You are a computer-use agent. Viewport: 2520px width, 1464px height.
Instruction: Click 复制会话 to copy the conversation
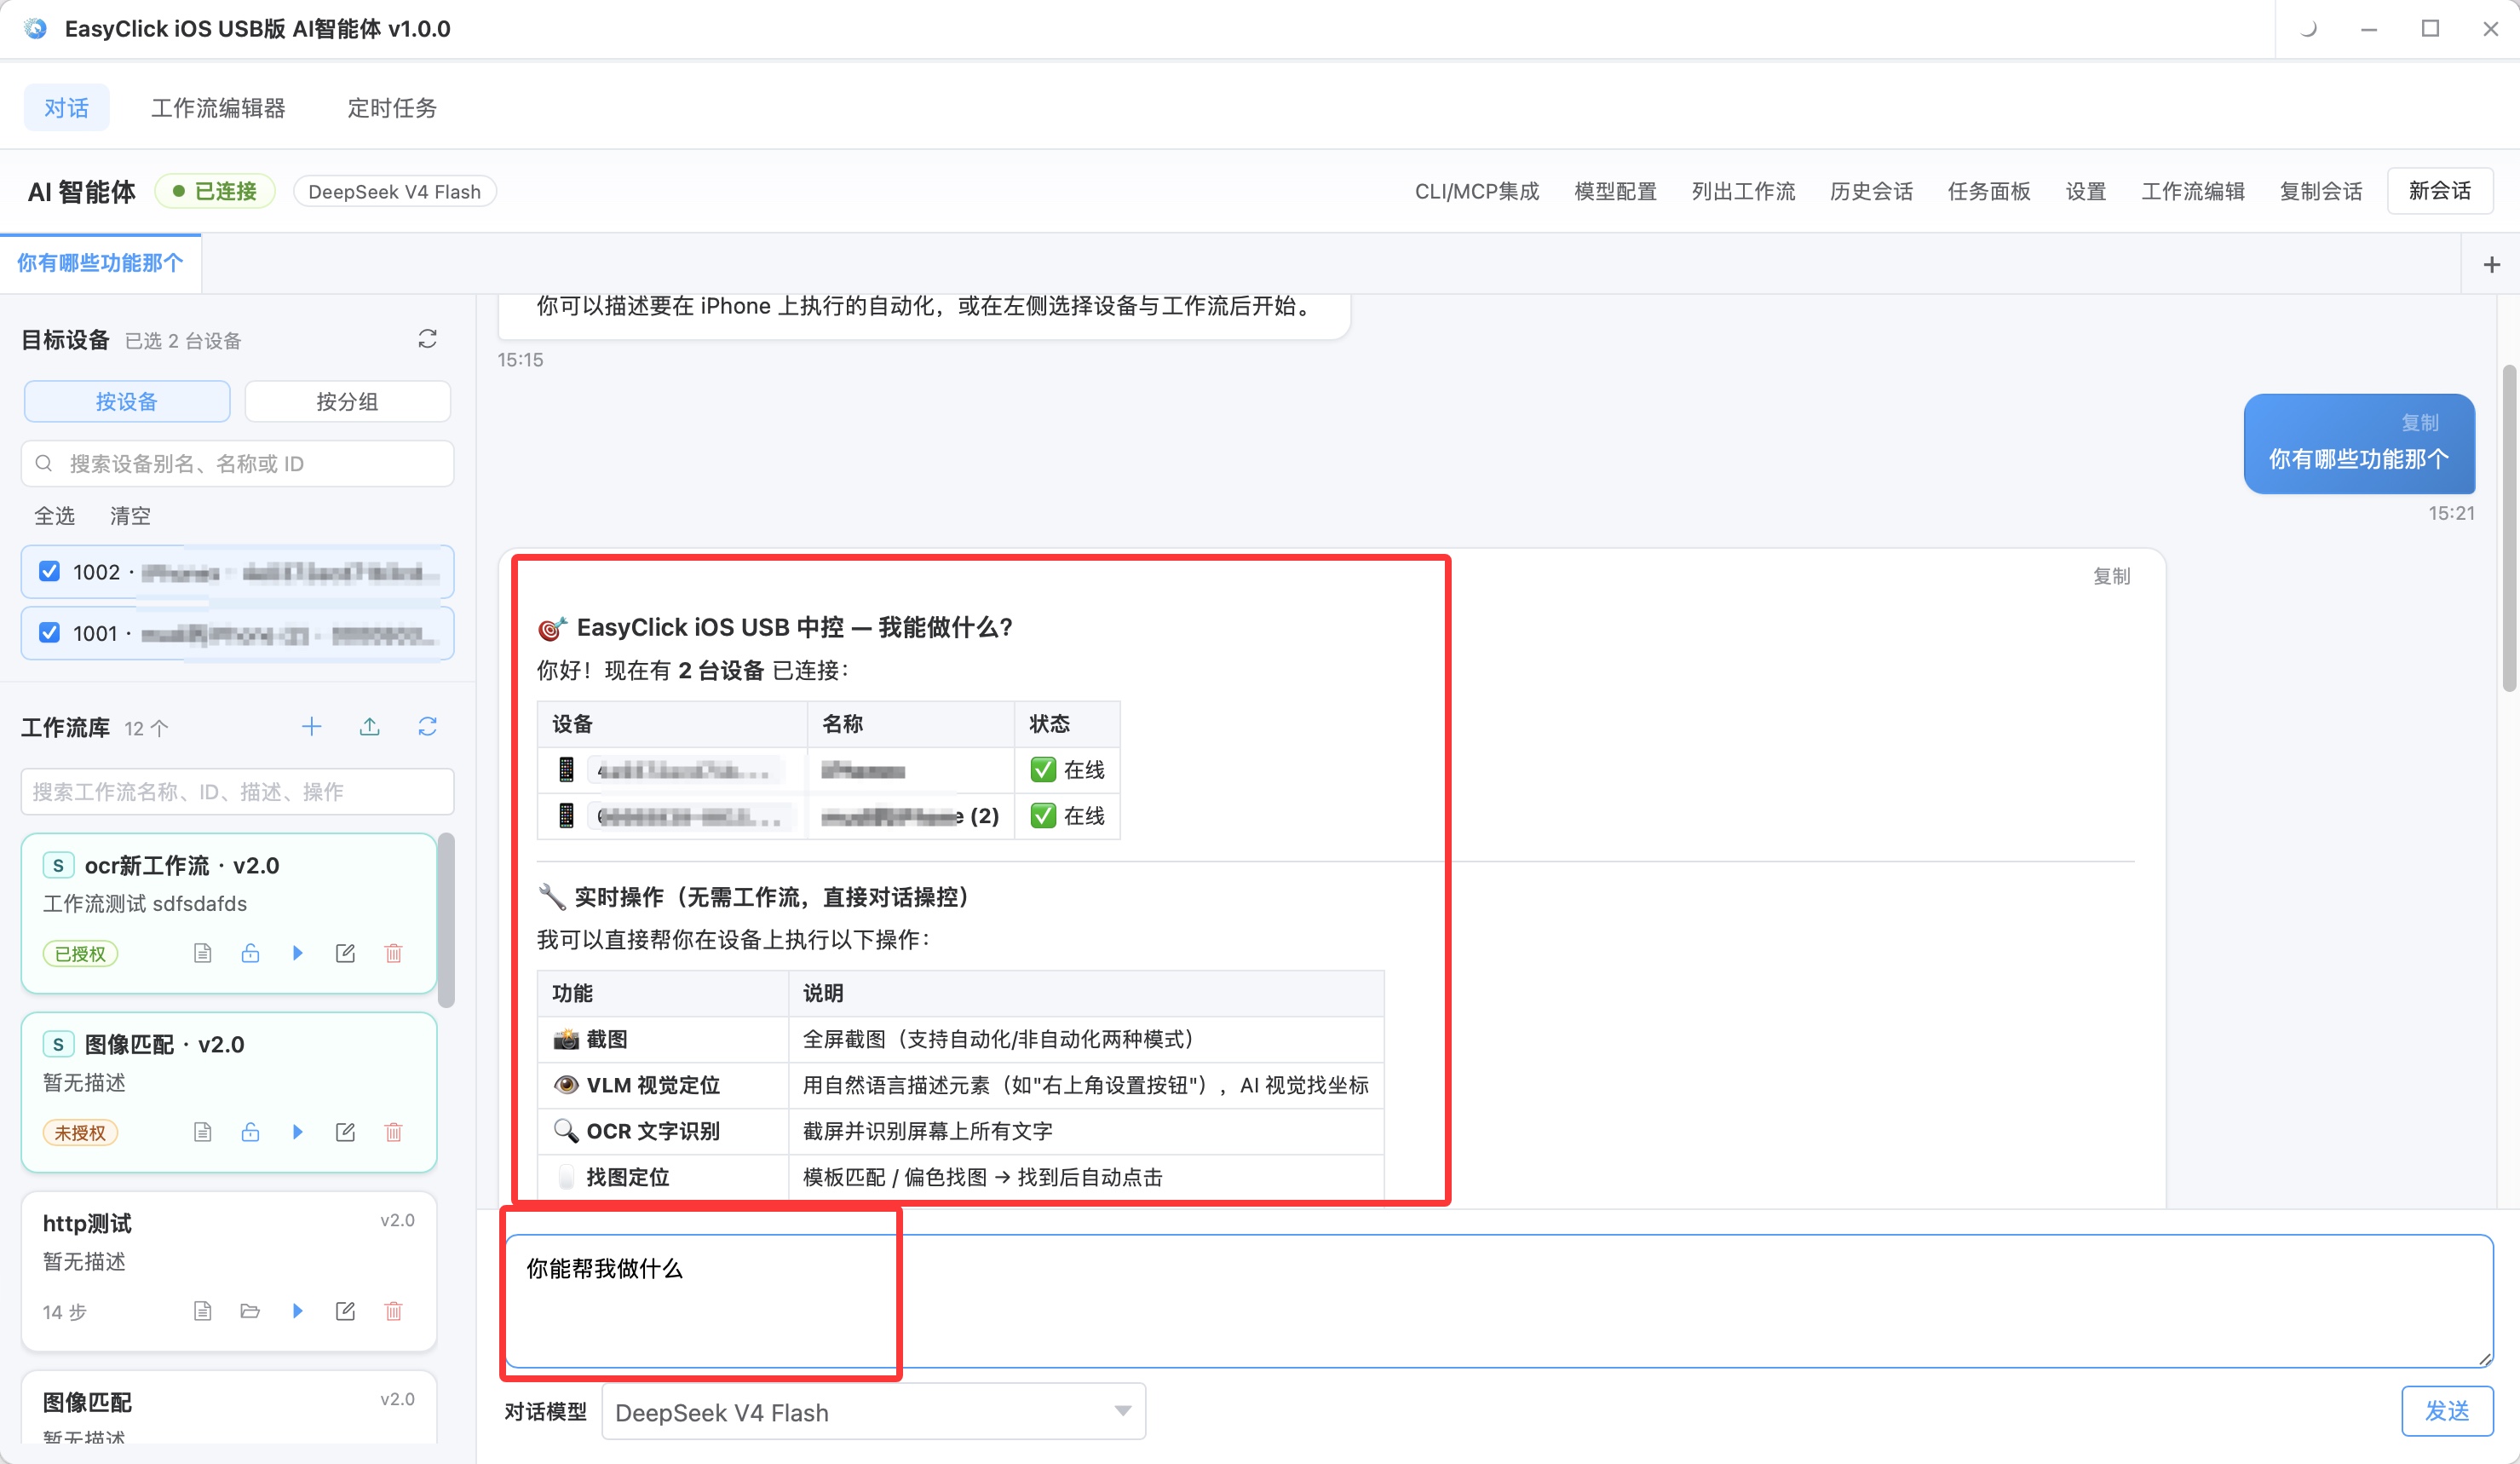[x=2321, y=191]
